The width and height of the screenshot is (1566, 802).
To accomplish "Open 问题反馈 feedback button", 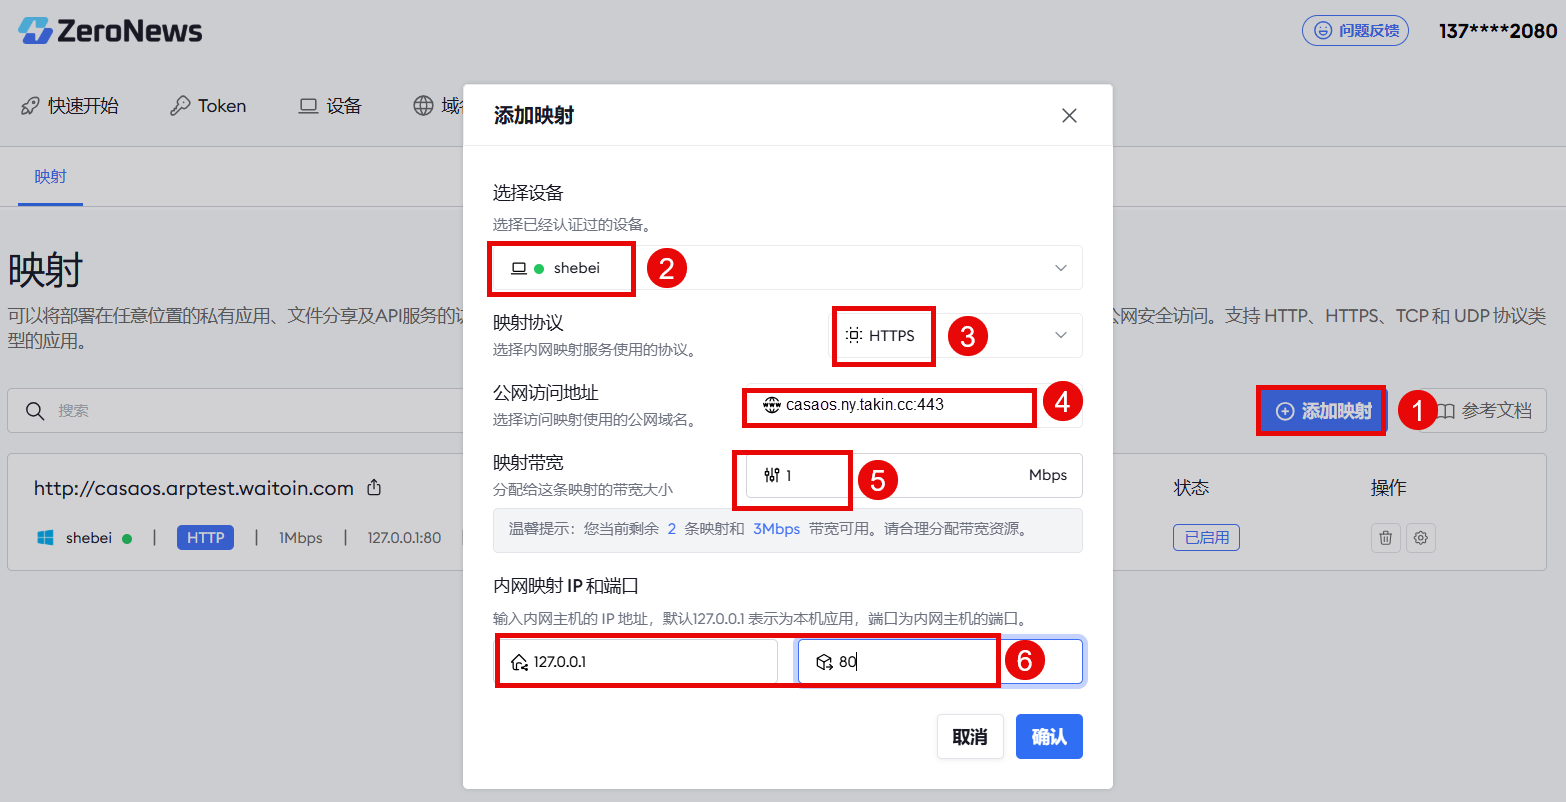I will [x=1355, y=31].
